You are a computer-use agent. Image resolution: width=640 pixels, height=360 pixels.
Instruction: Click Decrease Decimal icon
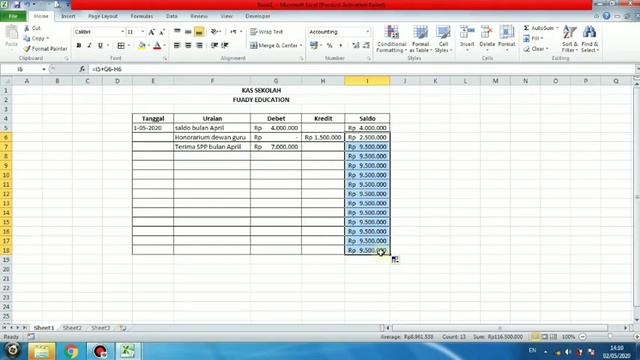pos(366,45)
